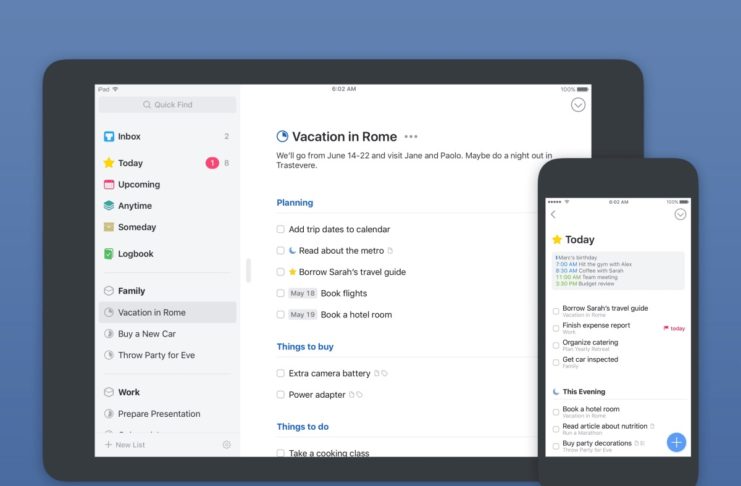
Task: Check off Book flights
Action: click(x=280, y=293)
